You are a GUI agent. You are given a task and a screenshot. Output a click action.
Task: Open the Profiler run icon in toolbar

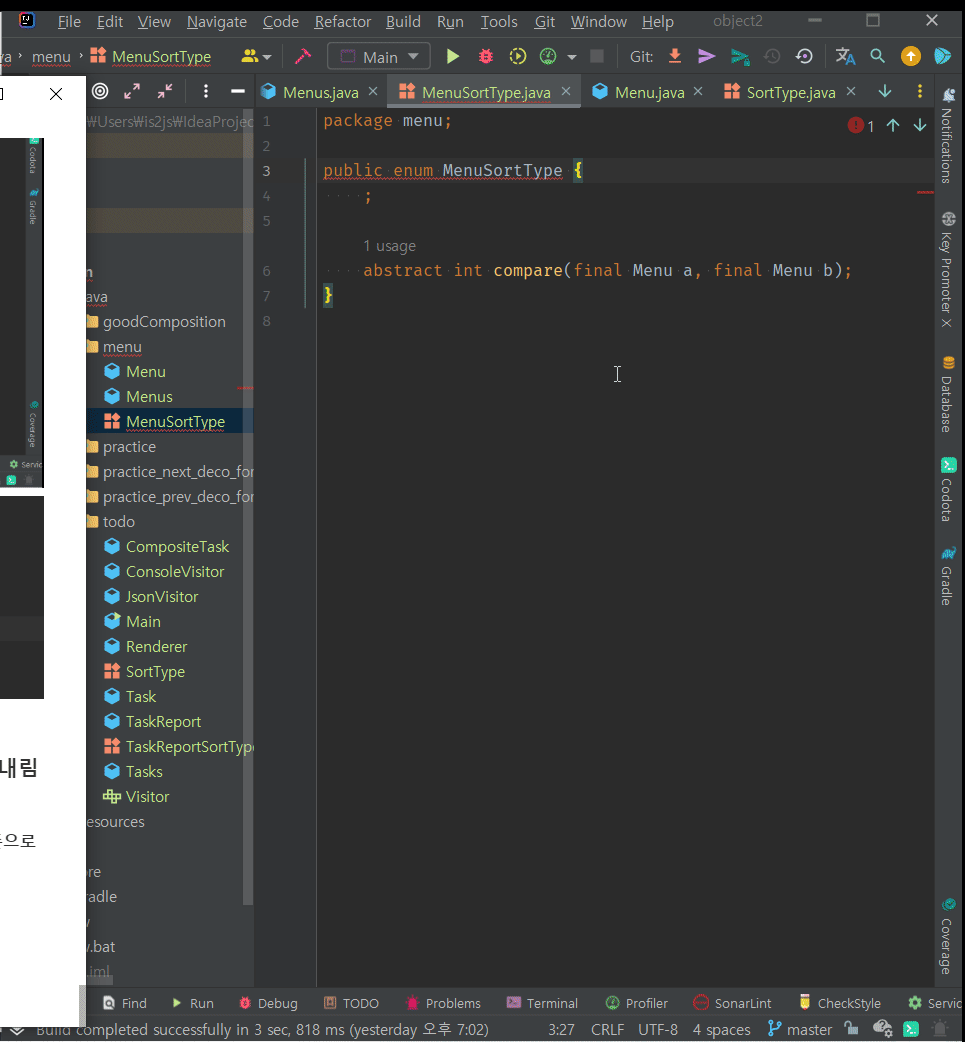click(548, 56)
